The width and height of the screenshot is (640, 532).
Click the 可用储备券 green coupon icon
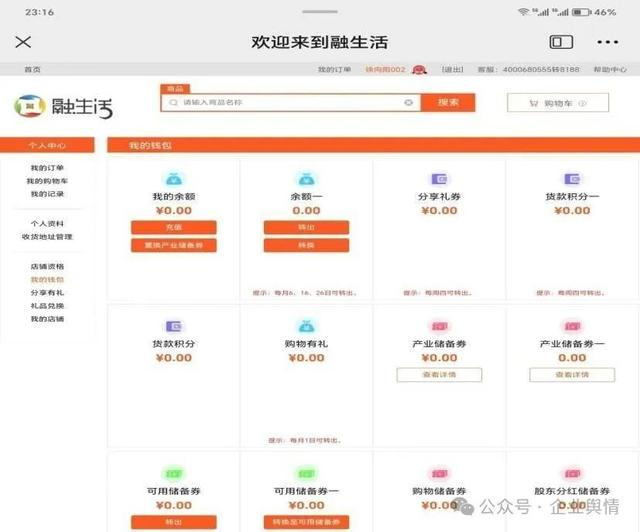pos(174,474)
